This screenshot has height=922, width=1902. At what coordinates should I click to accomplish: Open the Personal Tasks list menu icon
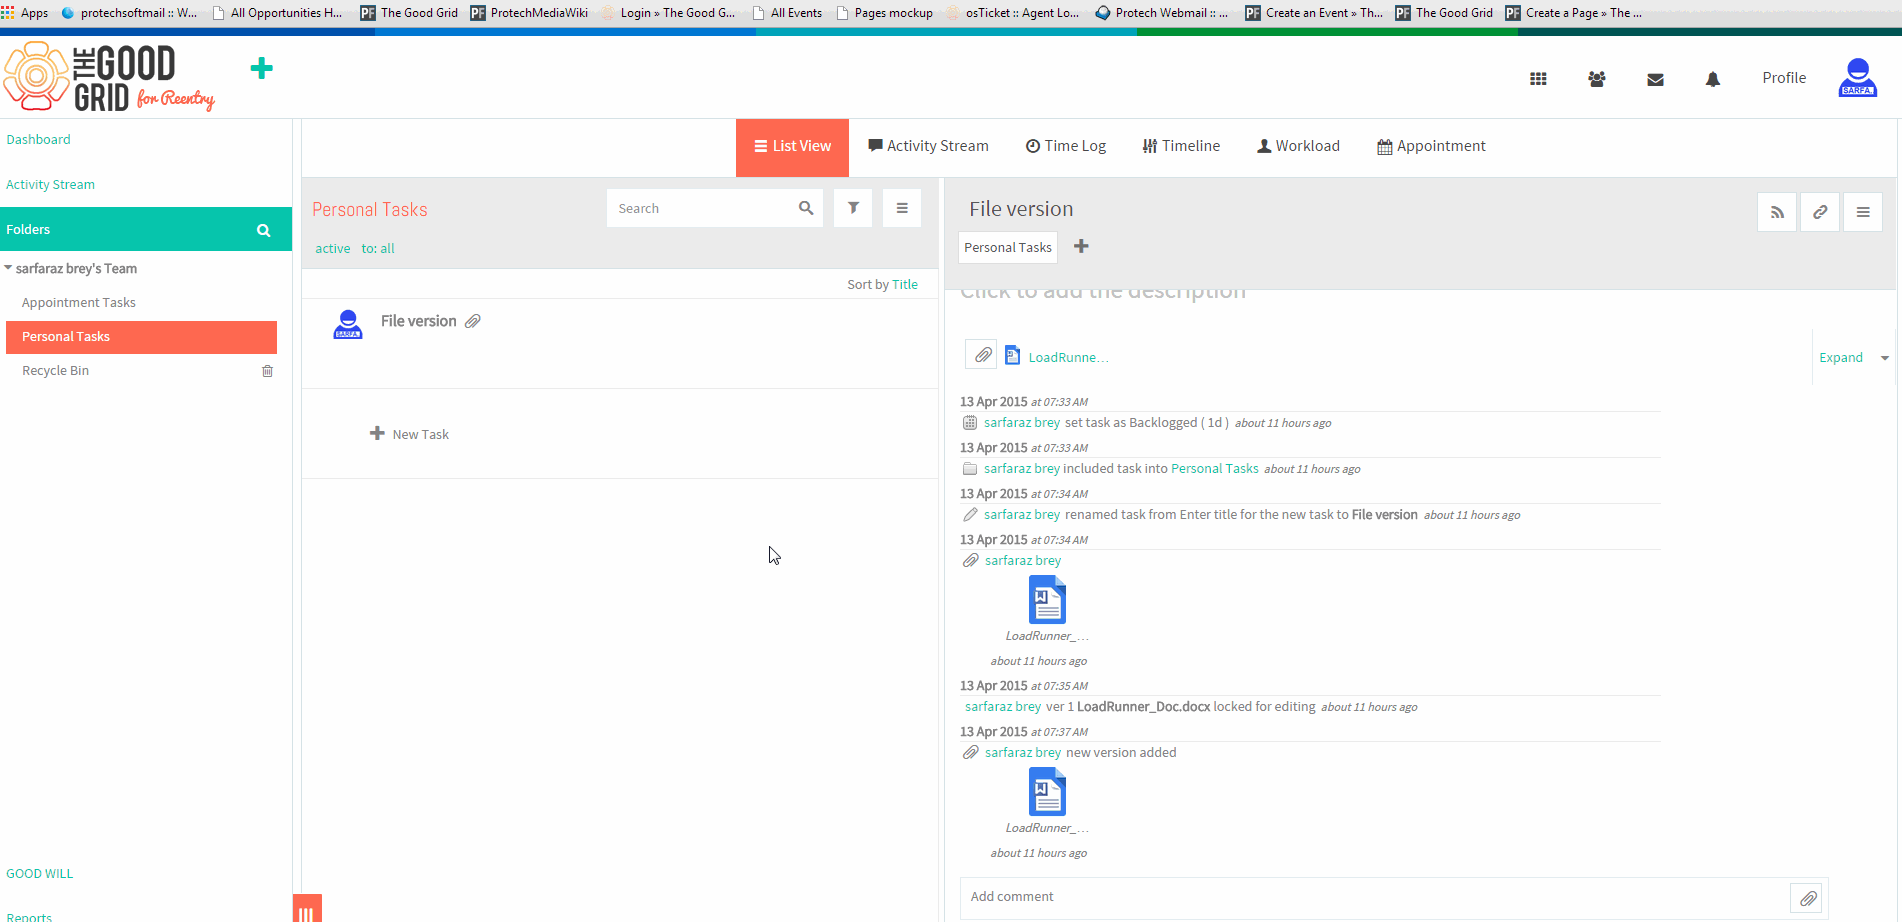coord(902,208)
